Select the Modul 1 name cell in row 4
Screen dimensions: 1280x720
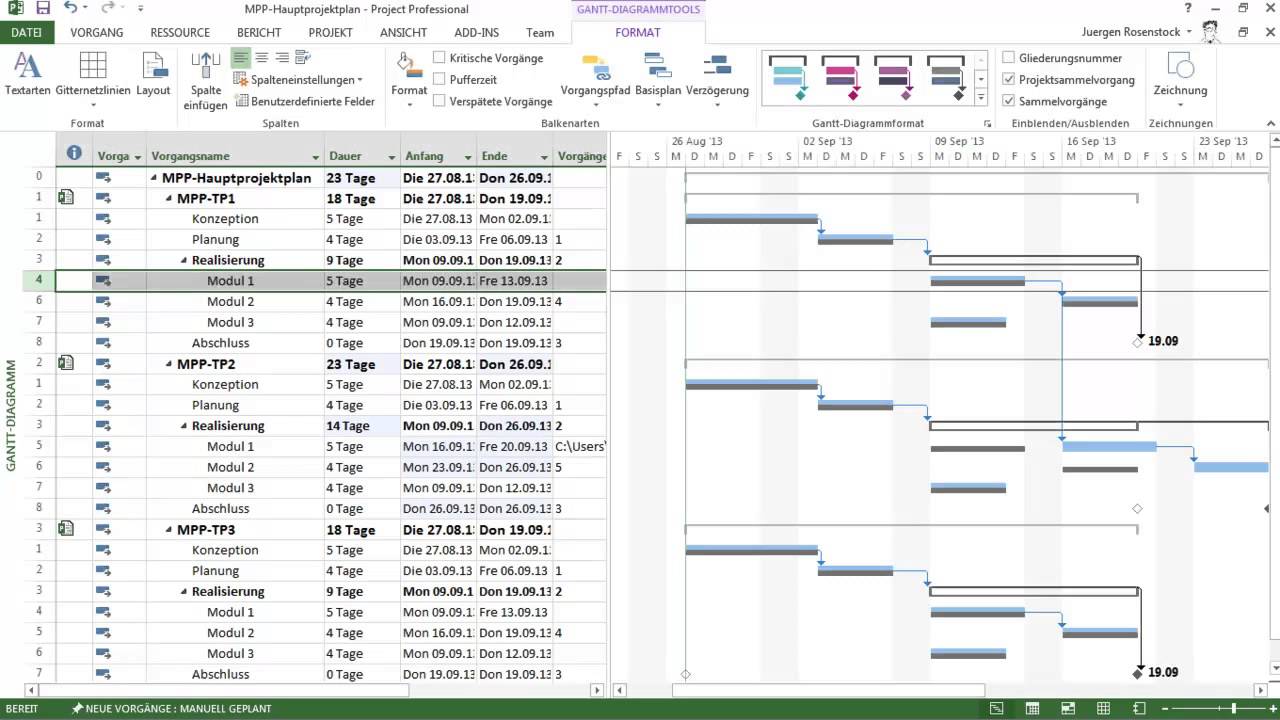(235, 281)
